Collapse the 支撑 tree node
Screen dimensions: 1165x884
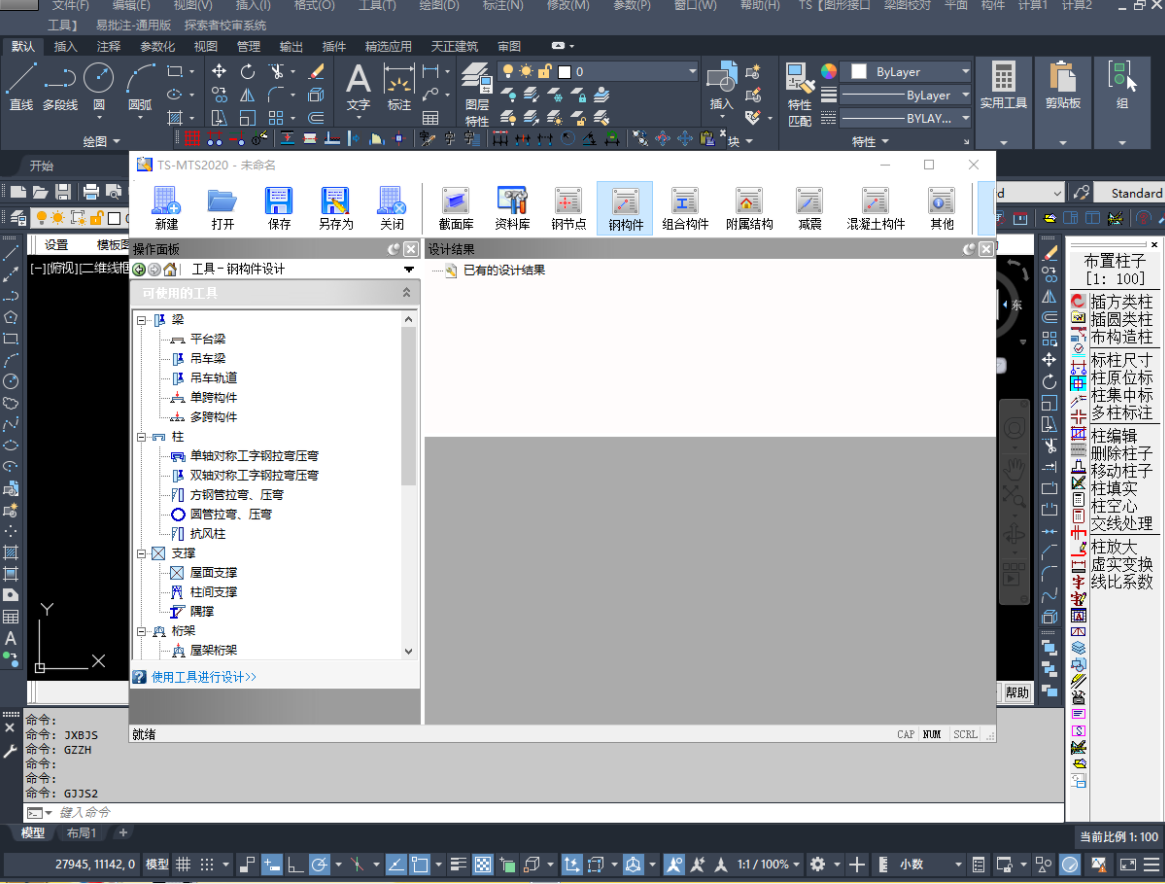pos(141,553)
